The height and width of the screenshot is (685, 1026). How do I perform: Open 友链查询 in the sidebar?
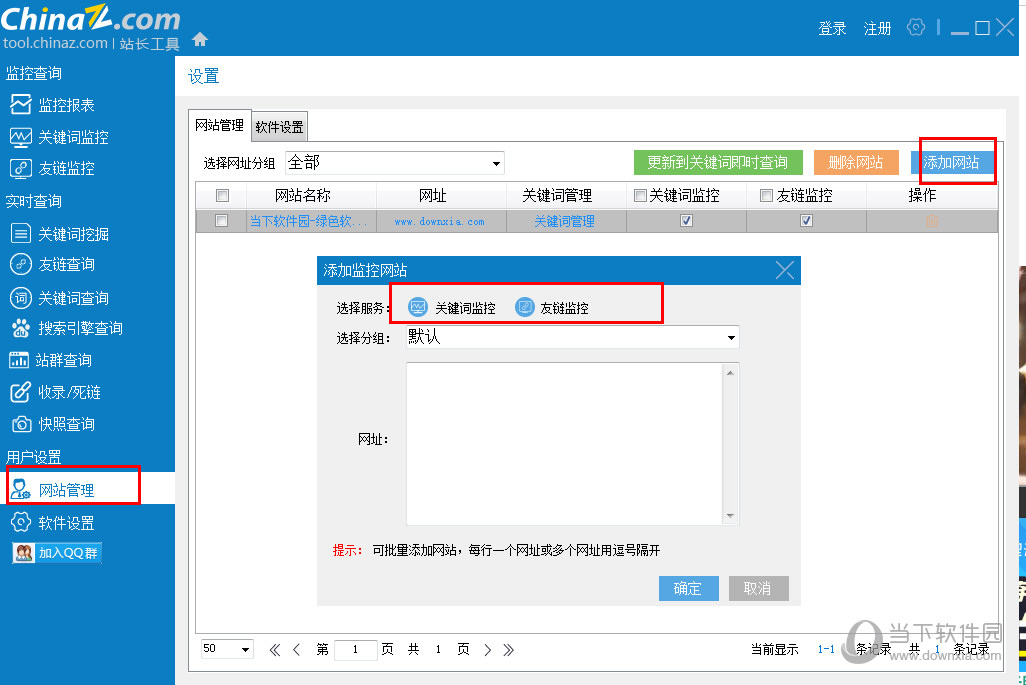click(52, 264)
